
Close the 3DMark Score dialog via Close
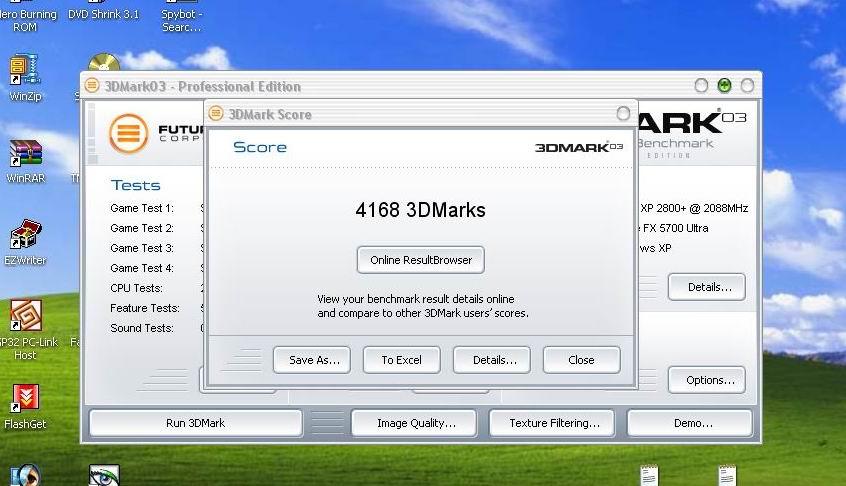582,360
